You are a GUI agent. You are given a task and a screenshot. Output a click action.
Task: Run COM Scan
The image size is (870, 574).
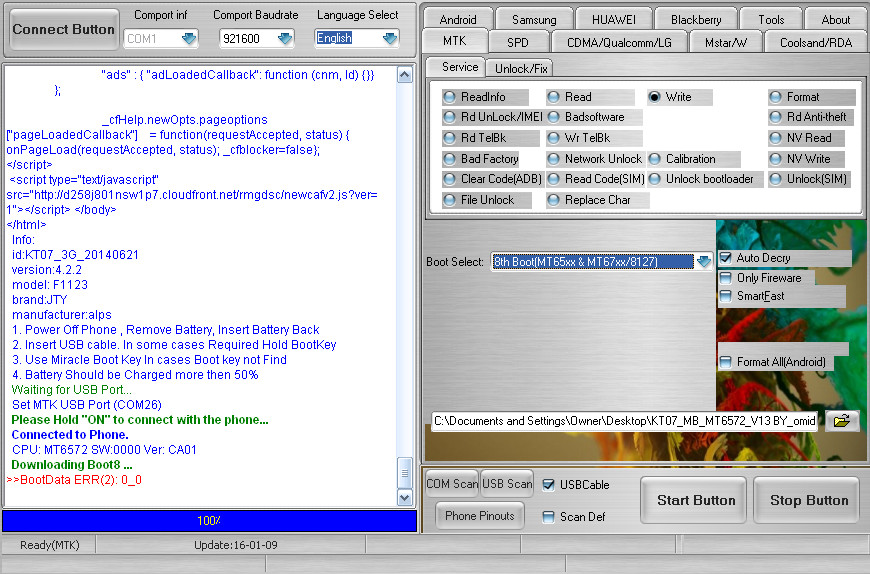tap(452, 484)
